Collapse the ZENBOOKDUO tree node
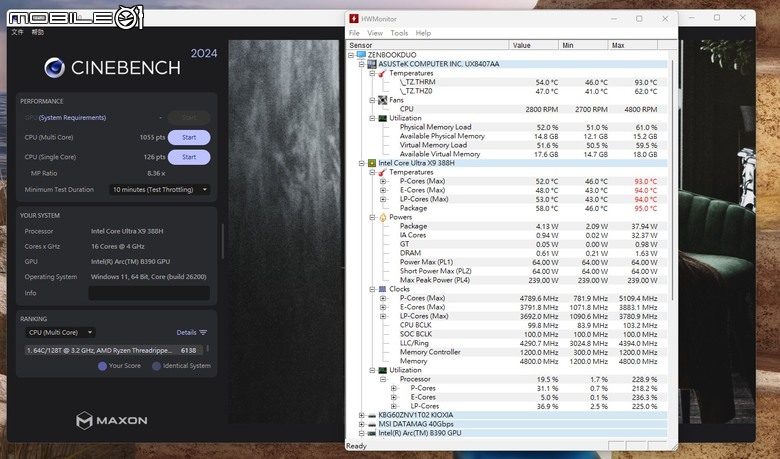Image resolution: width=780 pixels, height=459 pixels. coord(351,55)
